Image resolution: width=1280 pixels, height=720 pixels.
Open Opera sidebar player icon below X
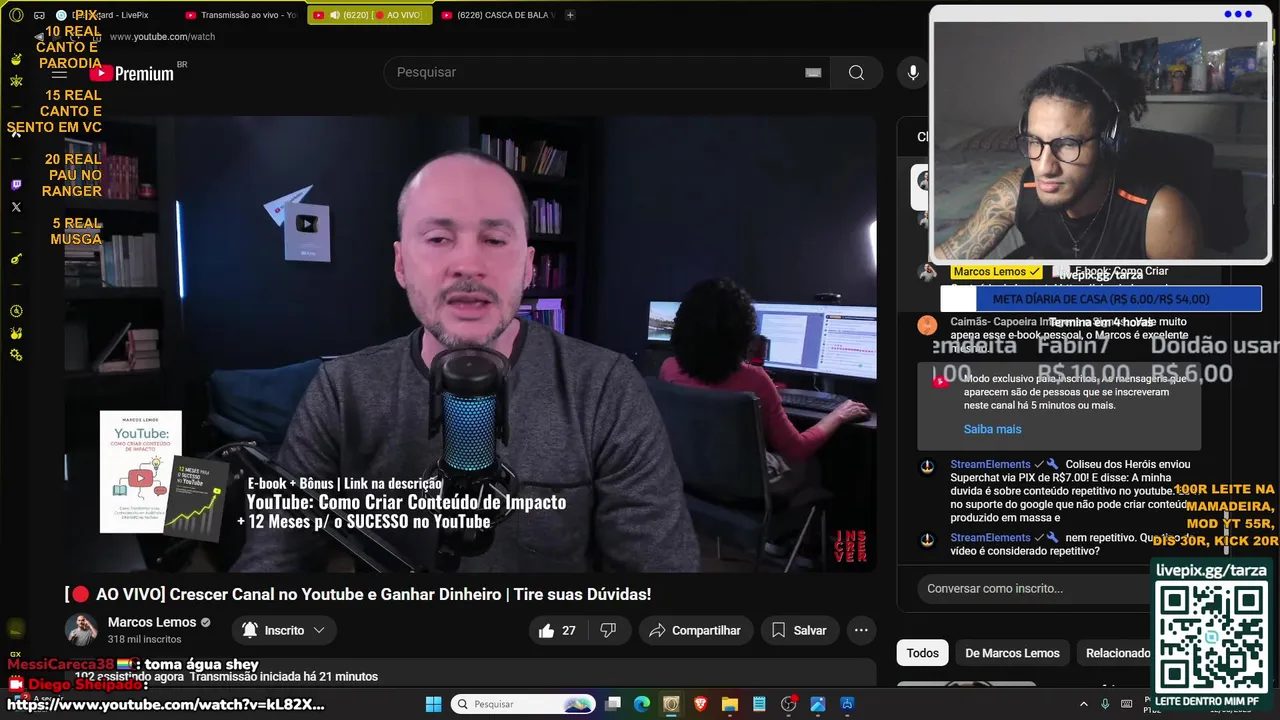pyautogui.click(x=16, y=259)
